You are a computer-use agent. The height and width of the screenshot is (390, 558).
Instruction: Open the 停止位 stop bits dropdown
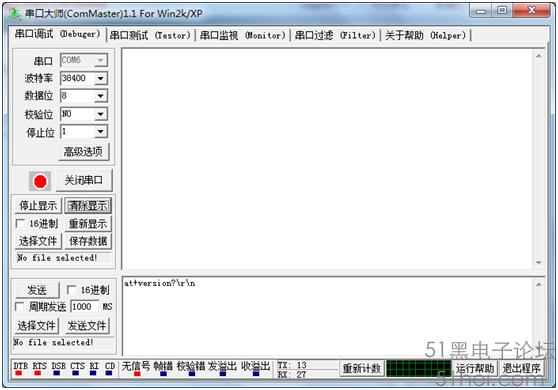tap(101, 132)
